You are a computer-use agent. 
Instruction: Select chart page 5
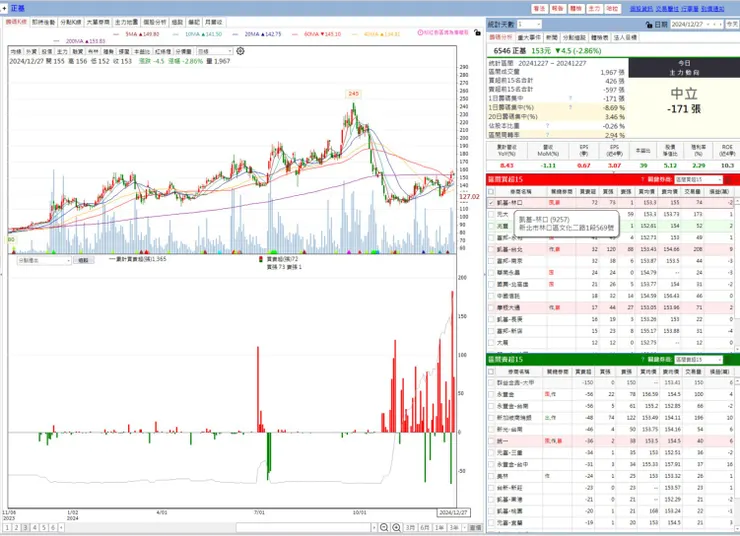tap(44, 528)
